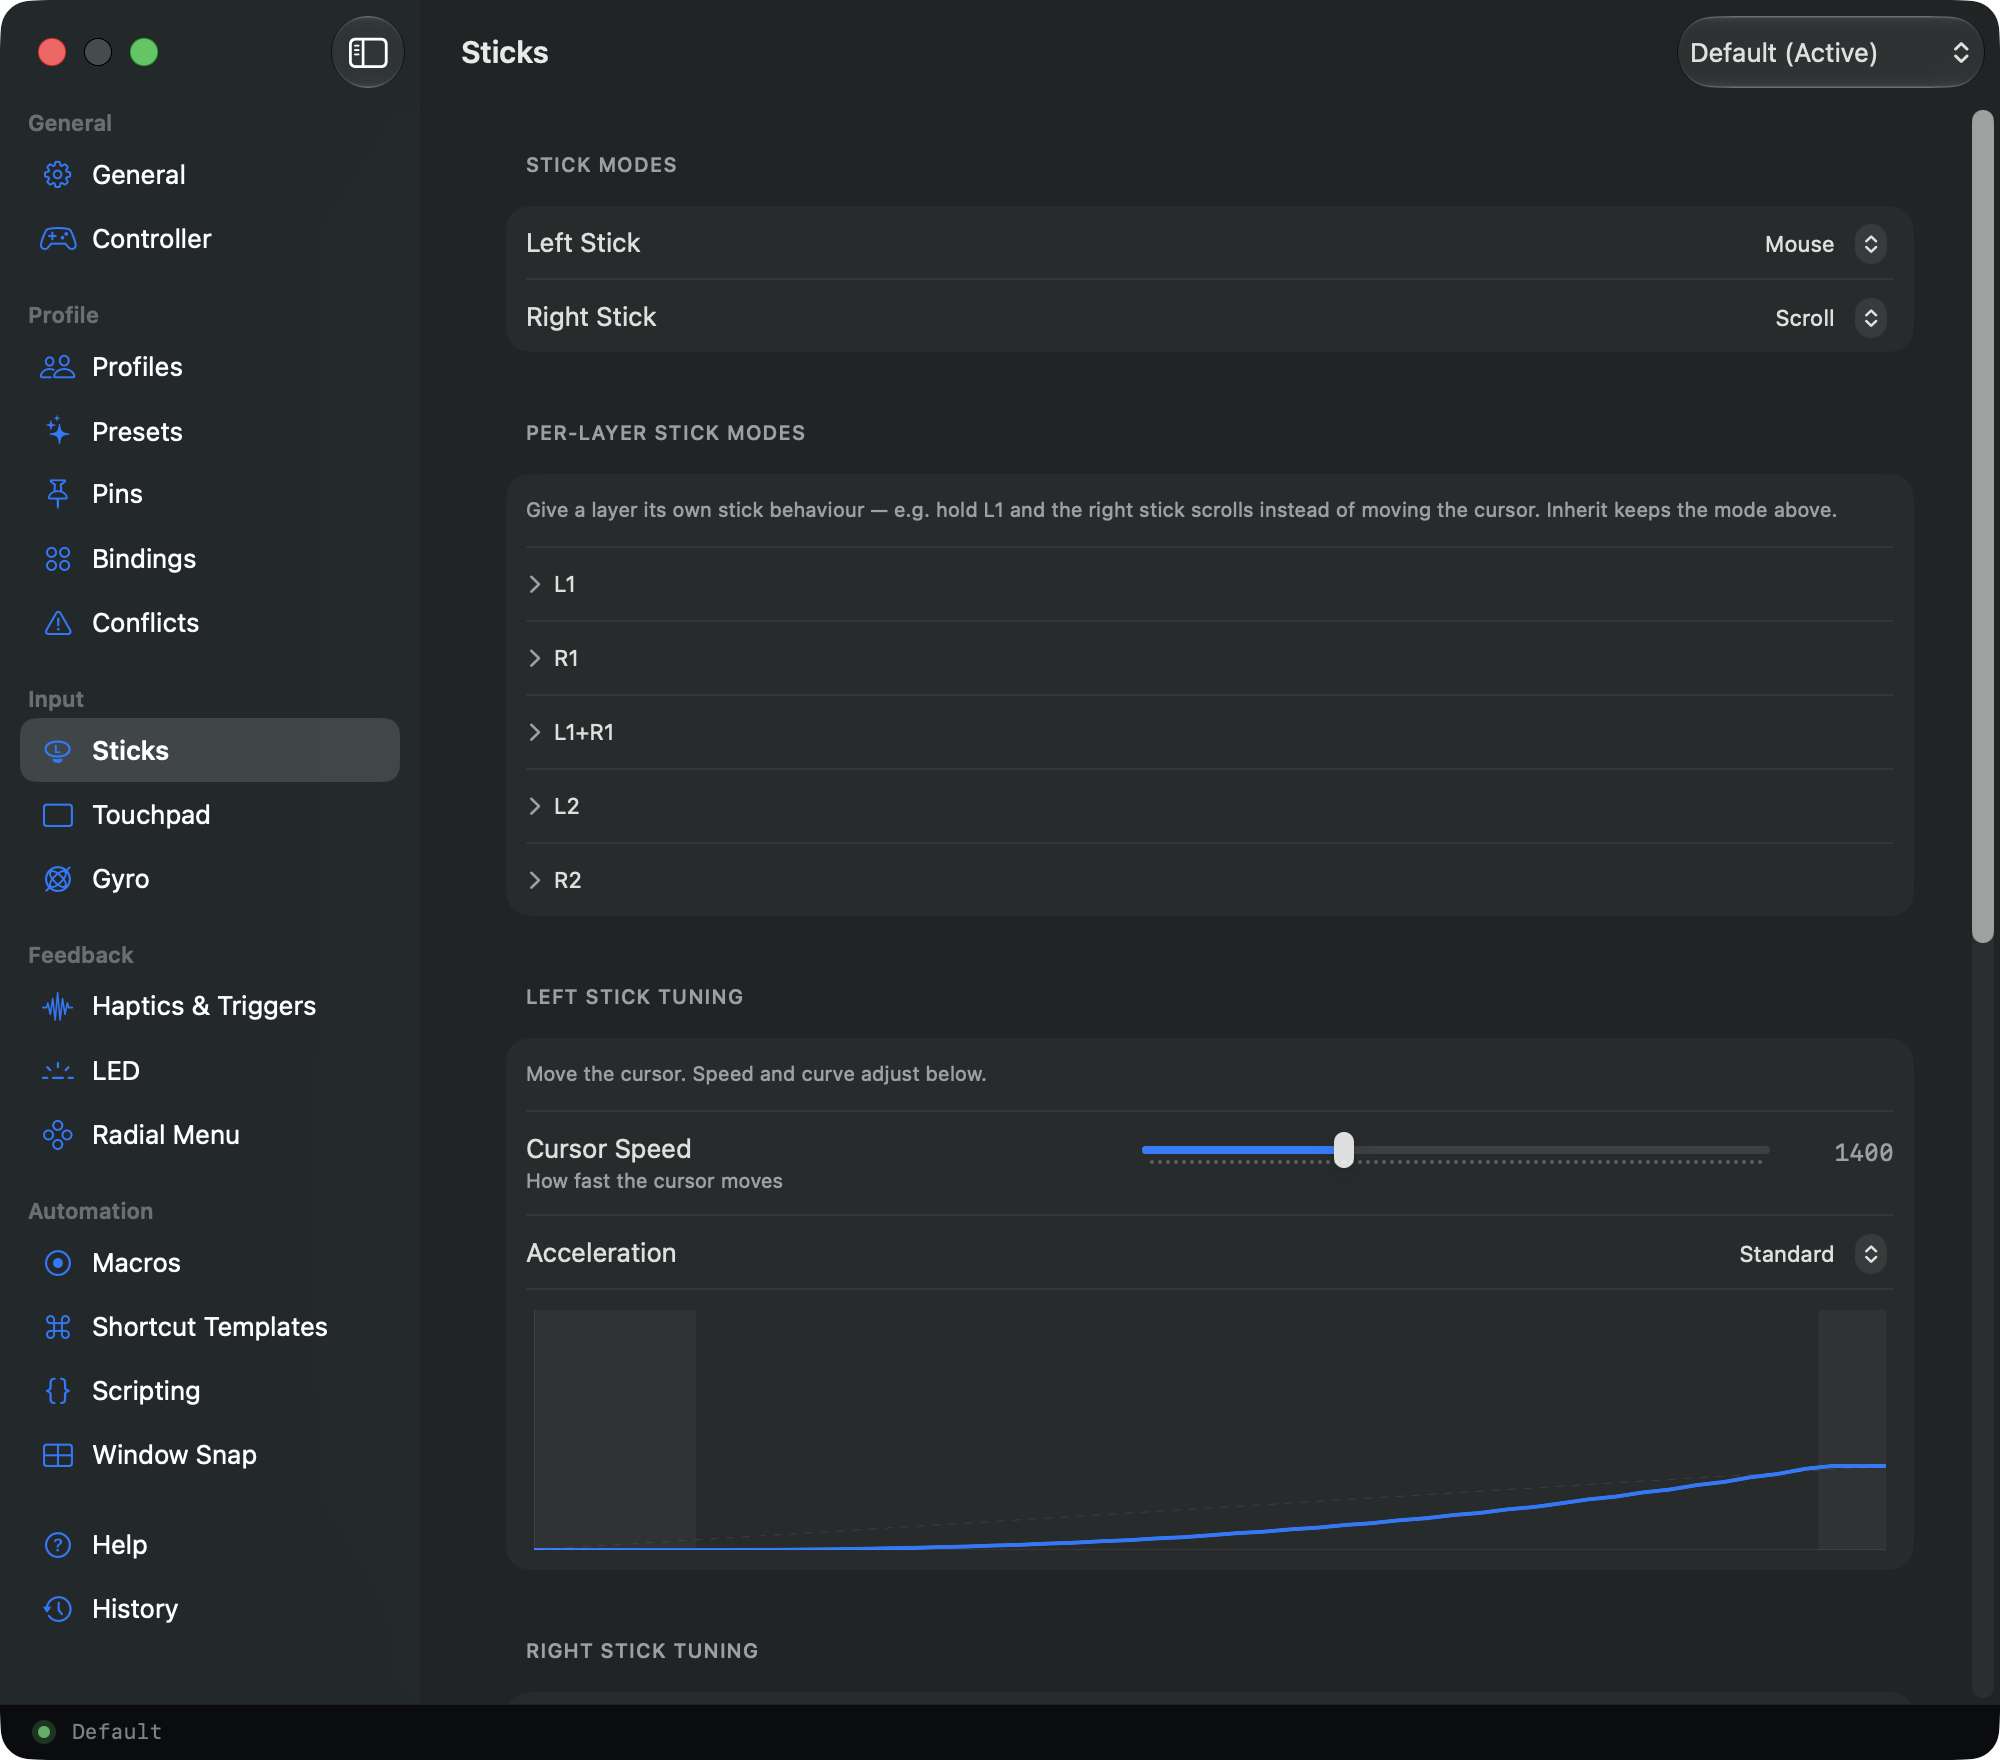This screenshot has height=1760, width=2000.
Task: Click the Pins pushpin icon
Action: pos(58,493)
